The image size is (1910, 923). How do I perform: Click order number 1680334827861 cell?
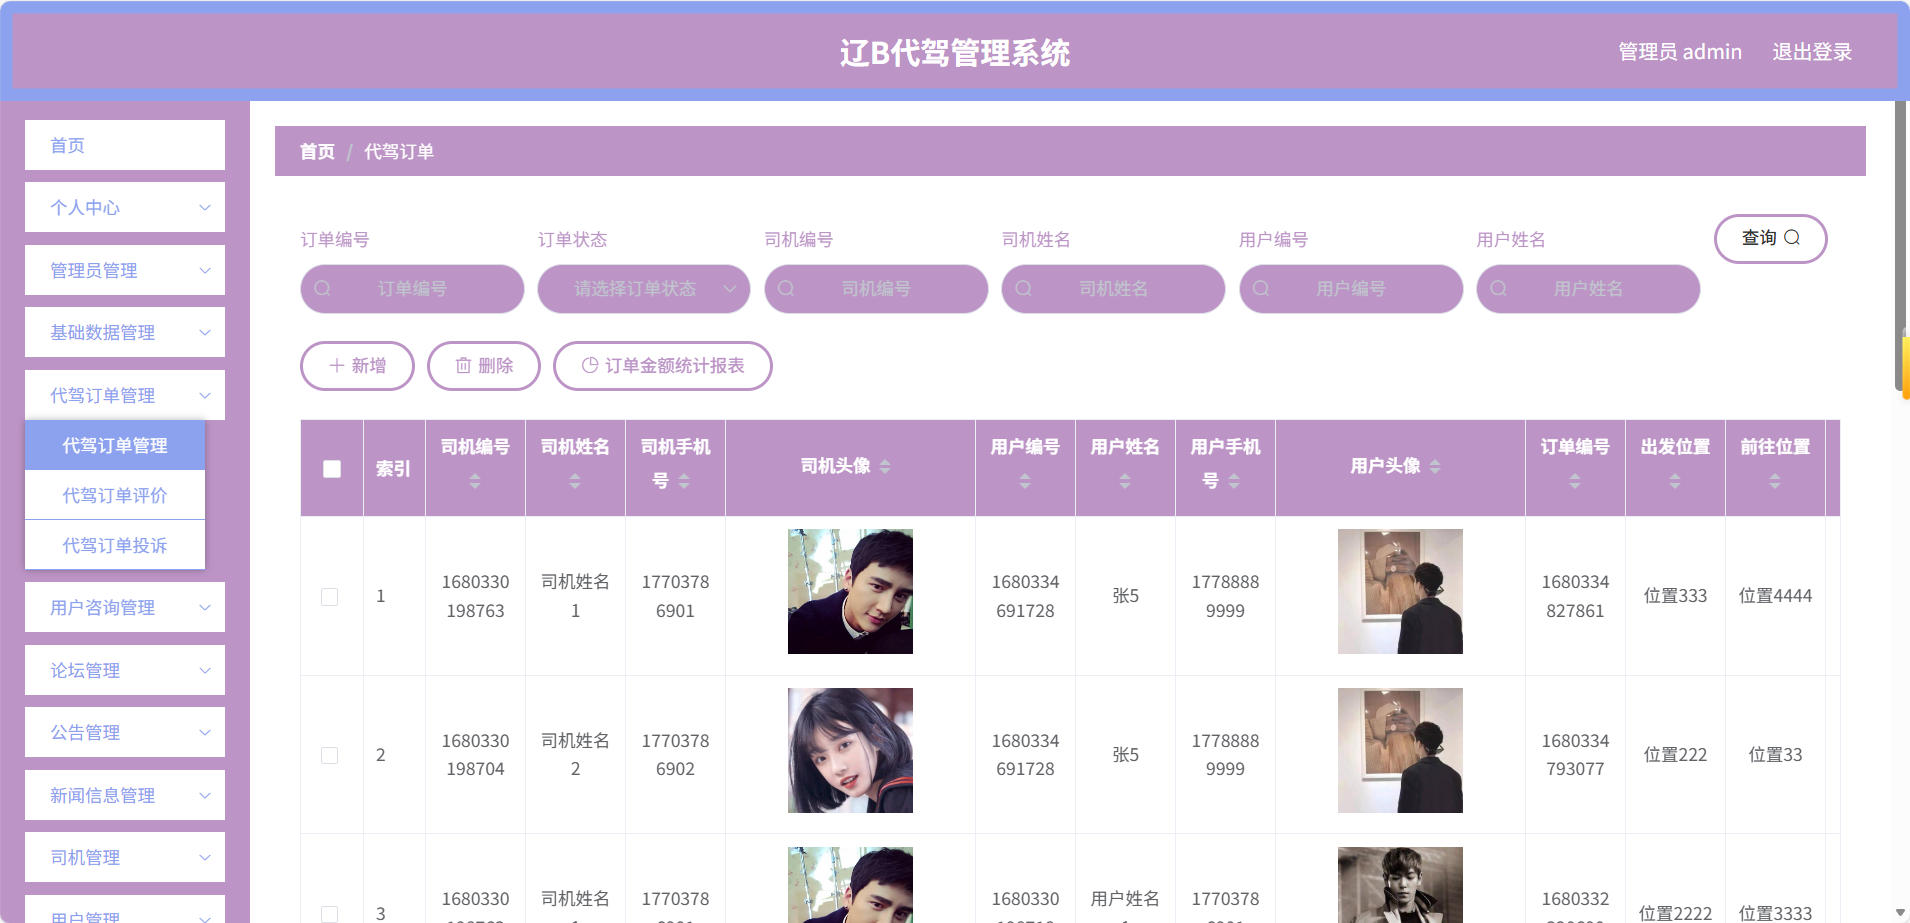click(x=1575, y=596)
